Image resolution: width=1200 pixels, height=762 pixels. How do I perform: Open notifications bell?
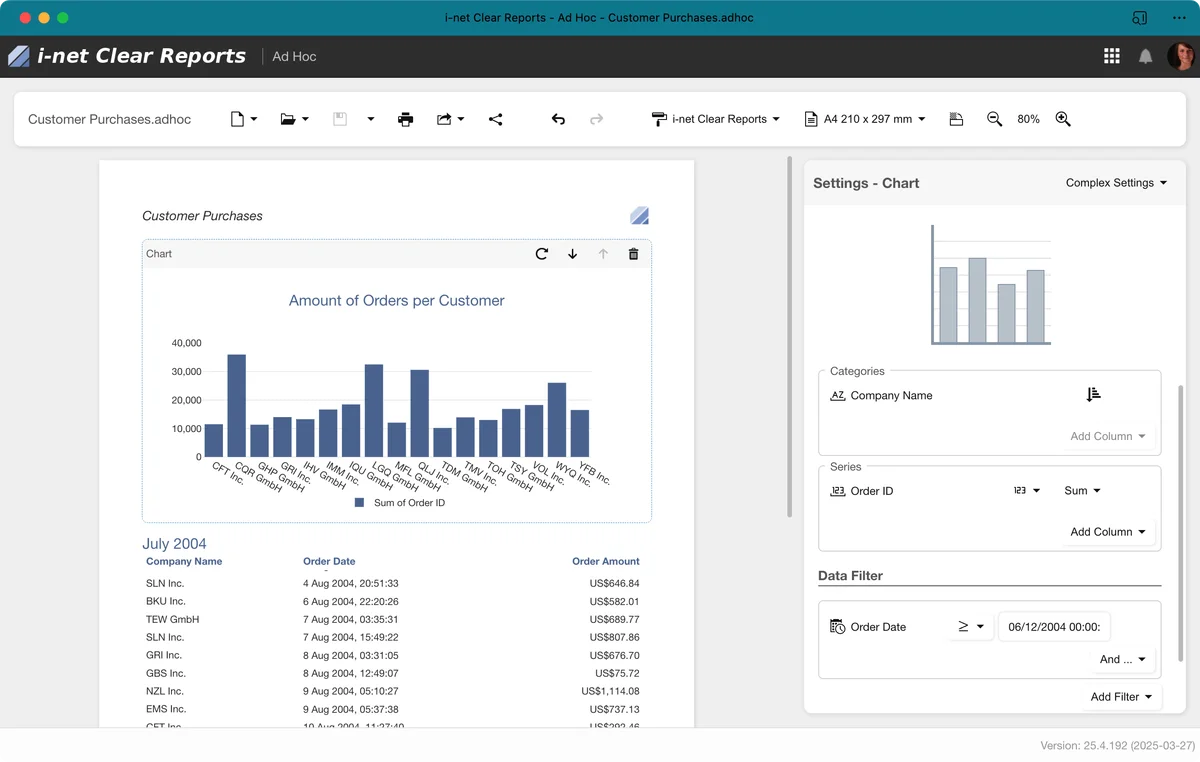[1145, 57]
